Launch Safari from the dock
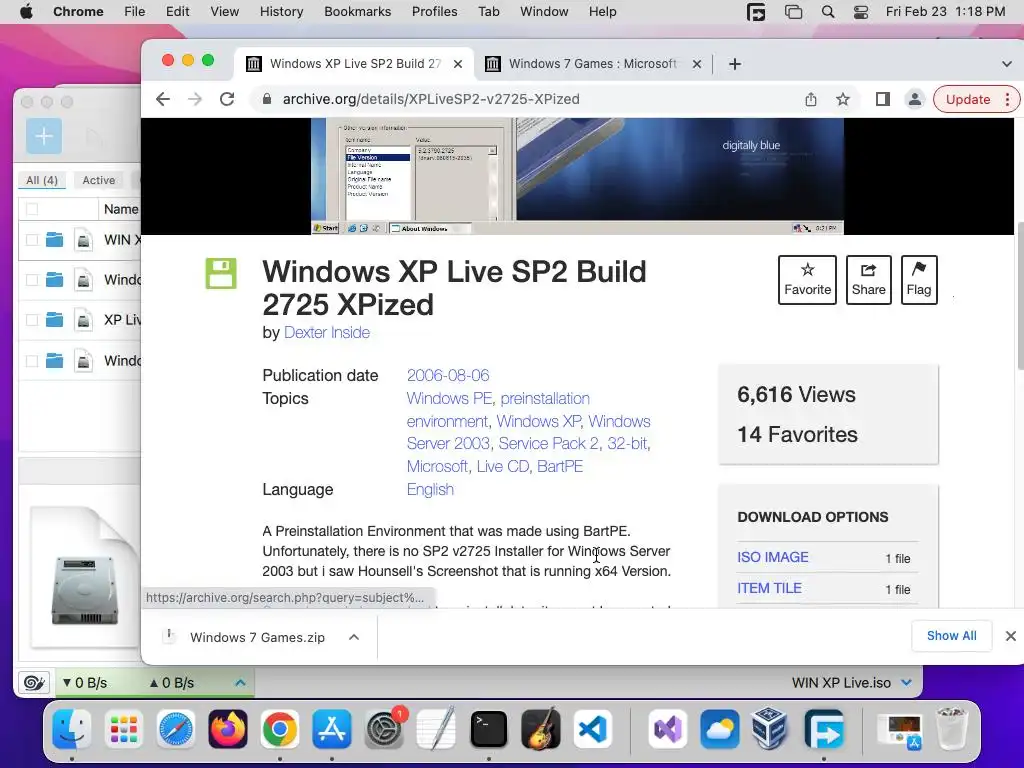Screen dimensions: 1024x768 [176, 729]
